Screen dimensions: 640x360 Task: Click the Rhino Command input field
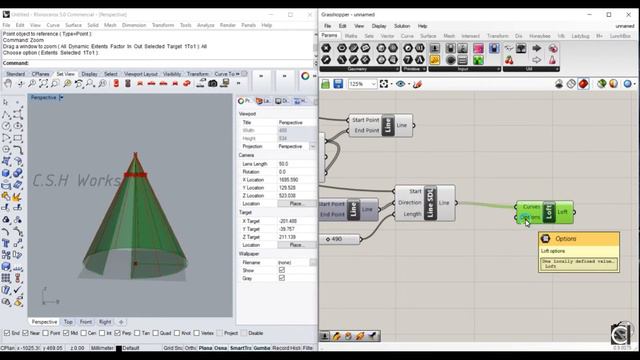pyautogui.click(x=171, y=63)
